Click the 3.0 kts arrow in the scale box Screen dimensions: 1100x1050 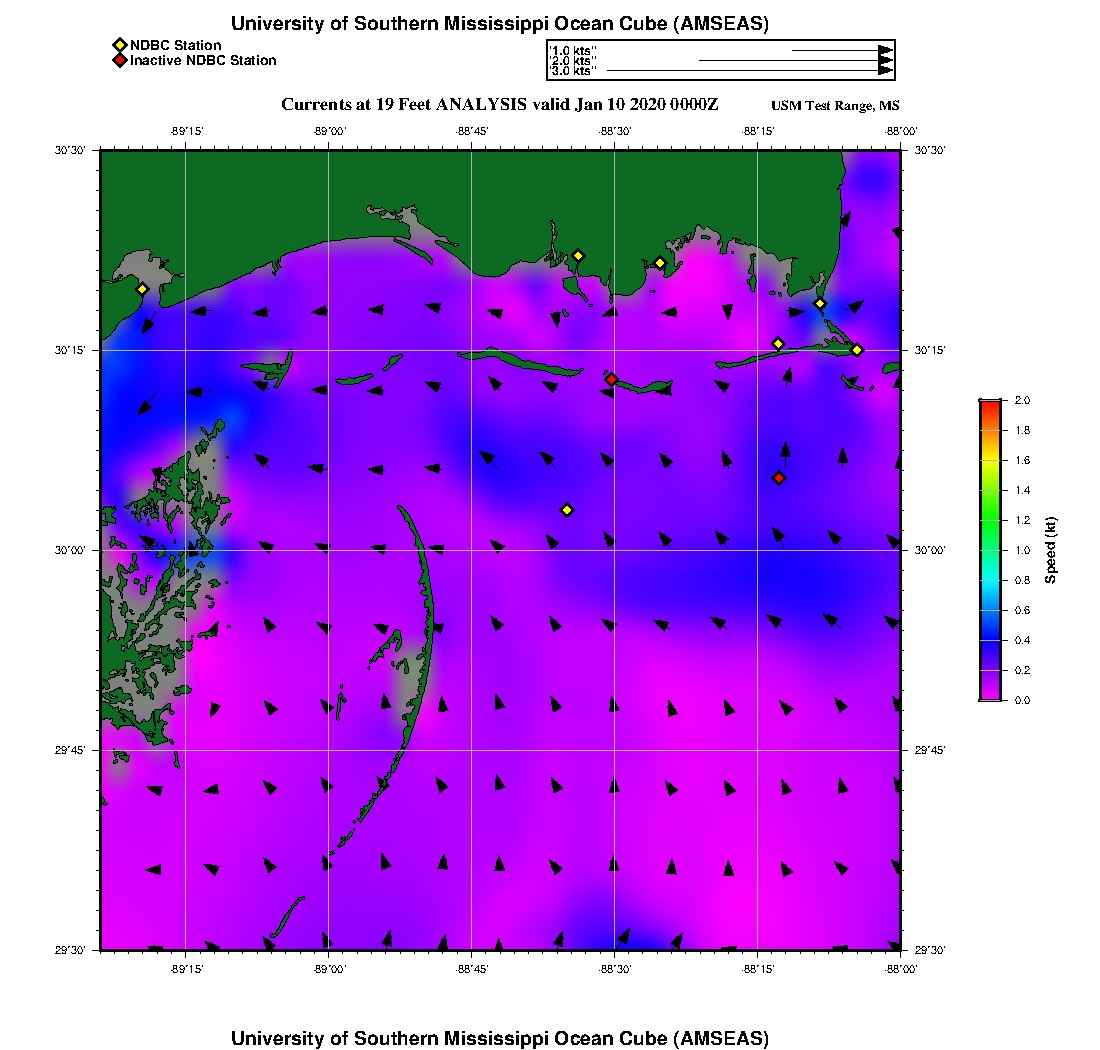click(x=750, y=71)
